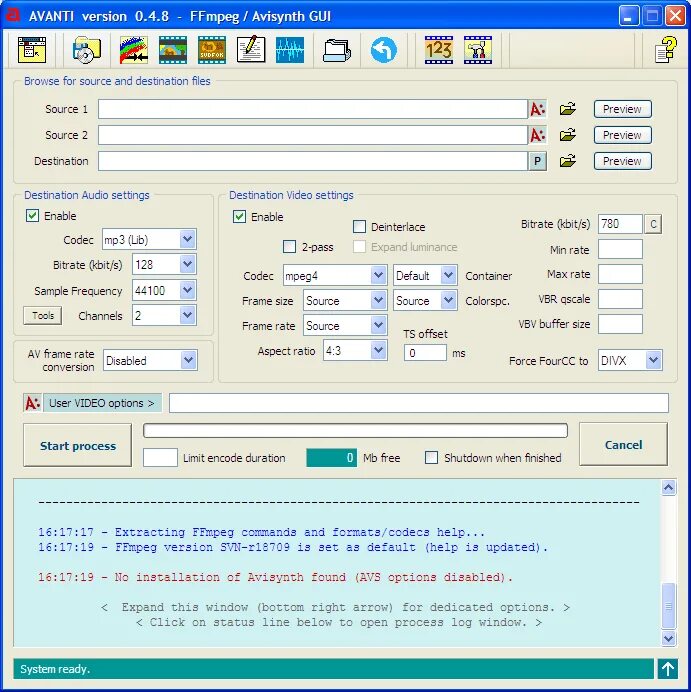Toggle the video Enable checkbox
Image resolution: width=691 pixels, height=692 pixels.
click(x=240, y=217)
